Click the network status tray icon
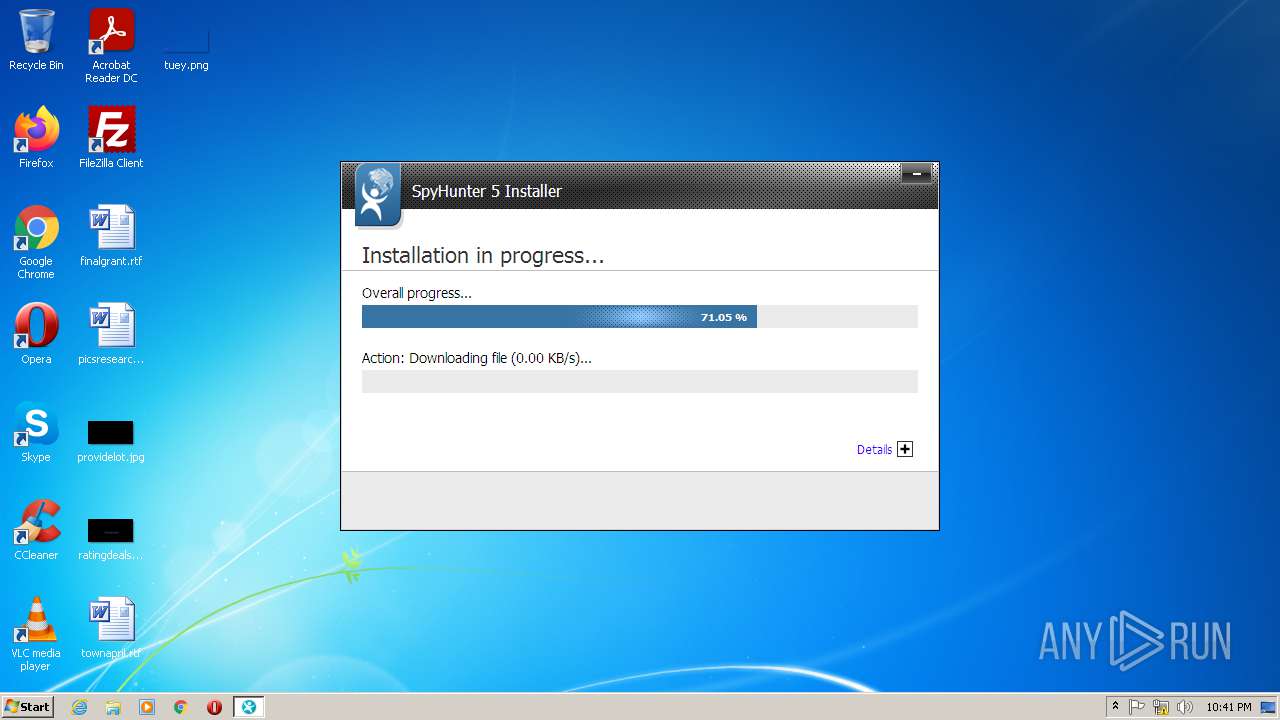This screenshot has height=720, width=1280. click(x=1161, y=707)
